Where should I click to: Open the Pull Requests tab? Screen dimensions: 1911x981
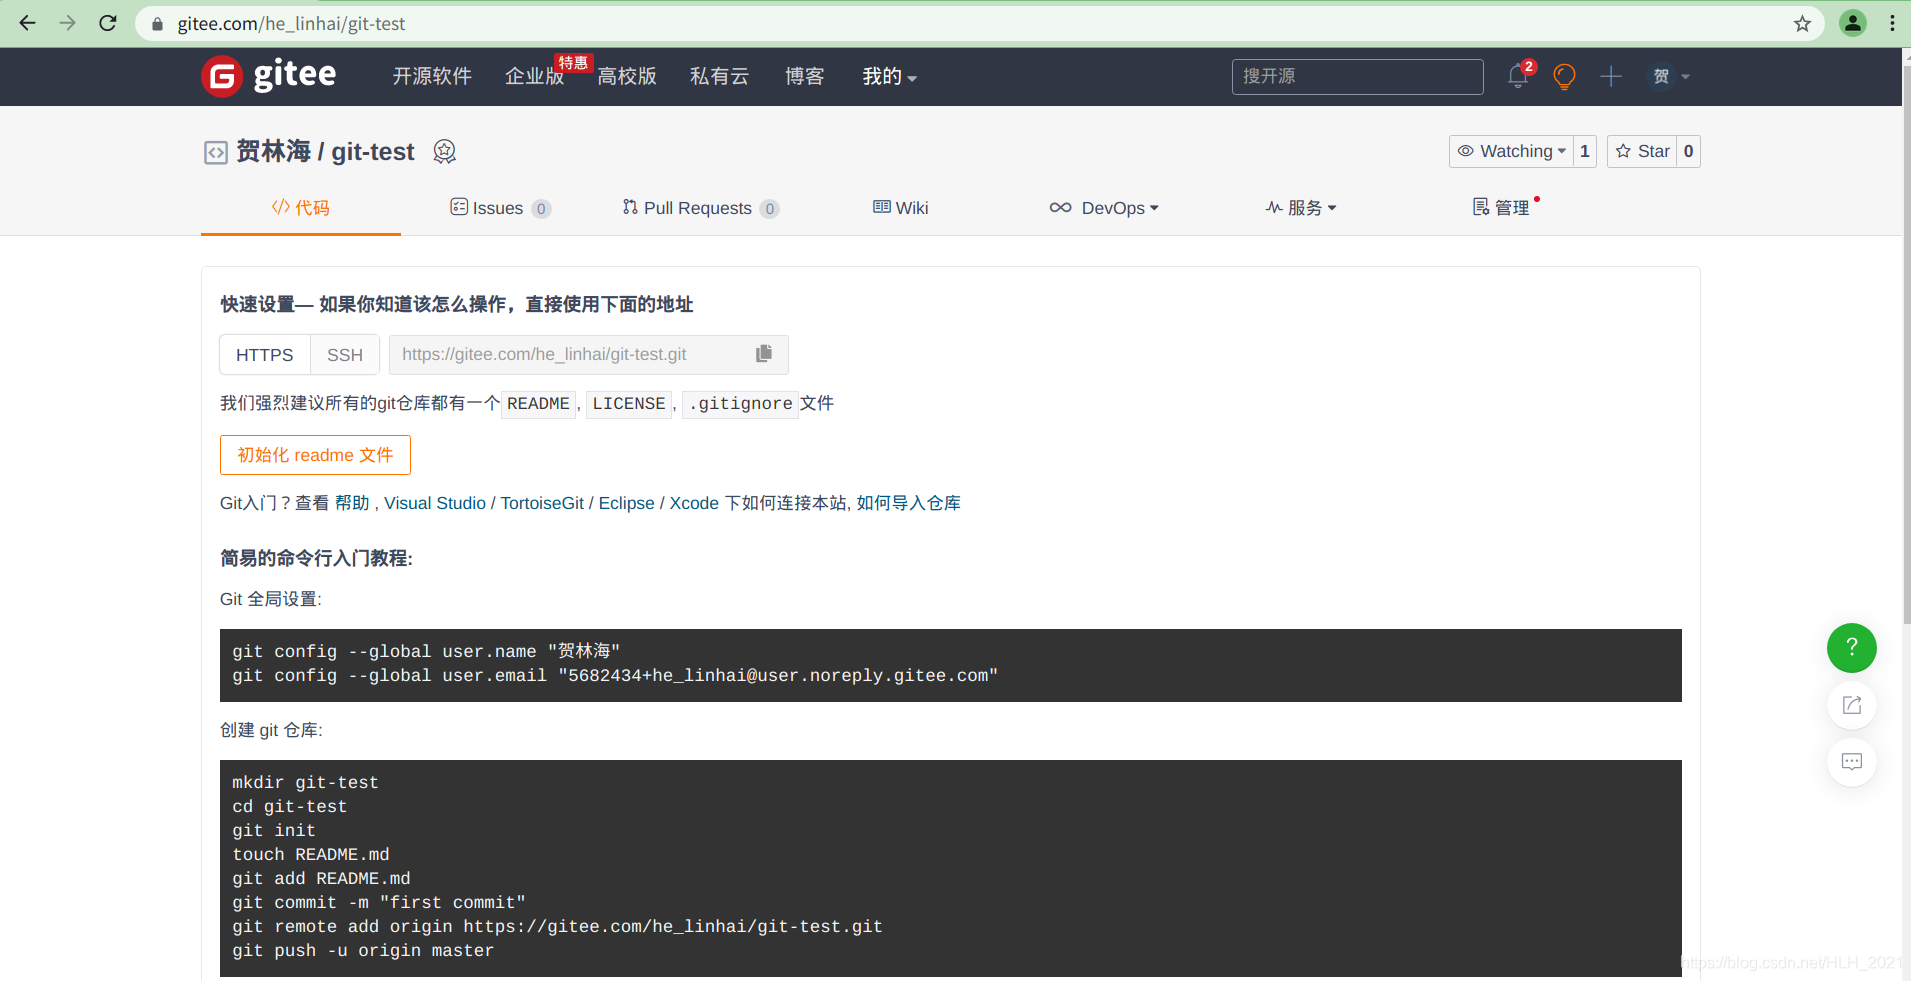700,208
